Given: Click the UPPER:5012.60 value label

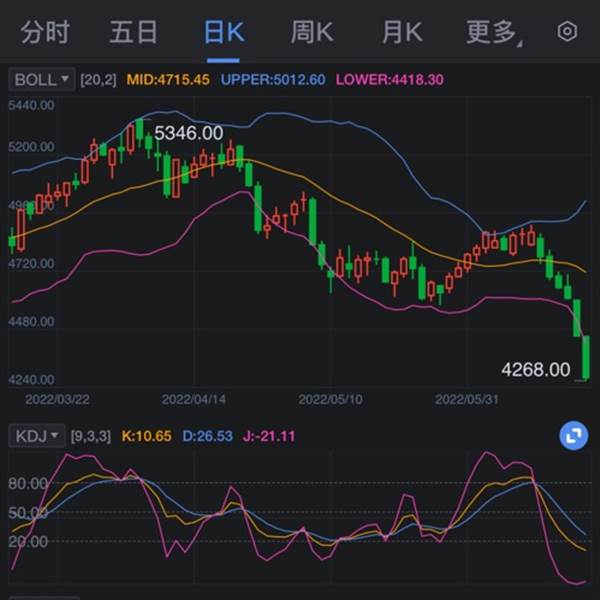Looking at the screenshot, I should pos(273,80).
